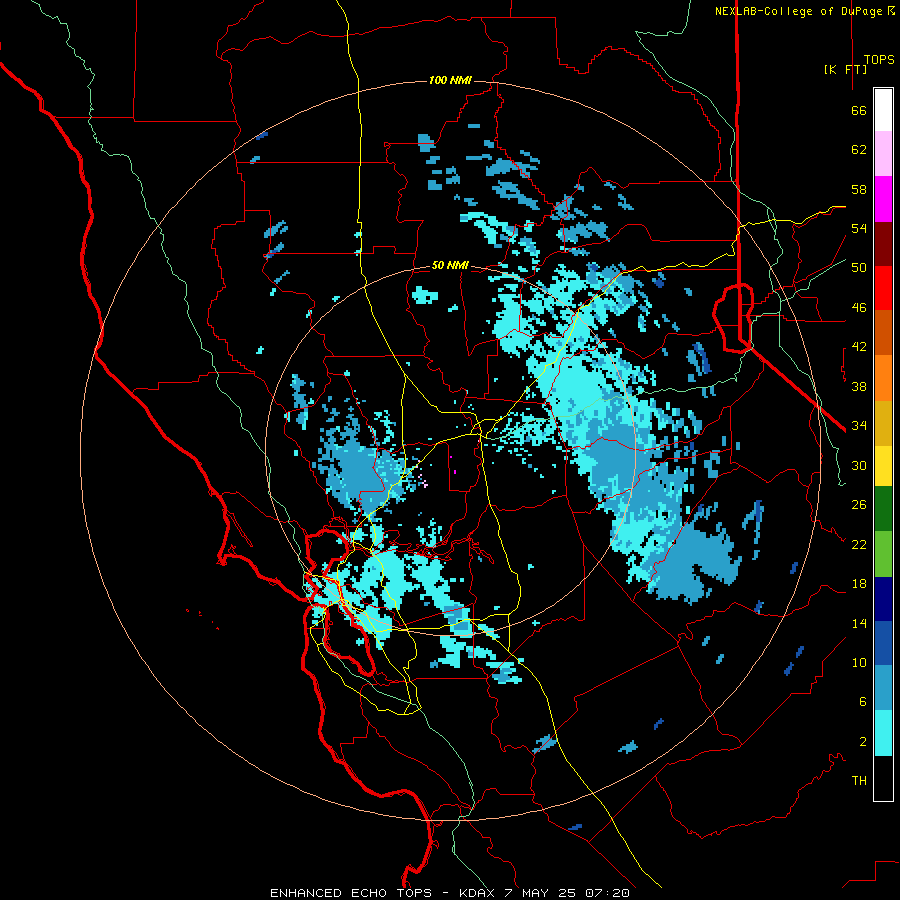Viewport: 900px width, 900px height.
Task: Click the 58 legend value
Action: click(x=859, y=189)
